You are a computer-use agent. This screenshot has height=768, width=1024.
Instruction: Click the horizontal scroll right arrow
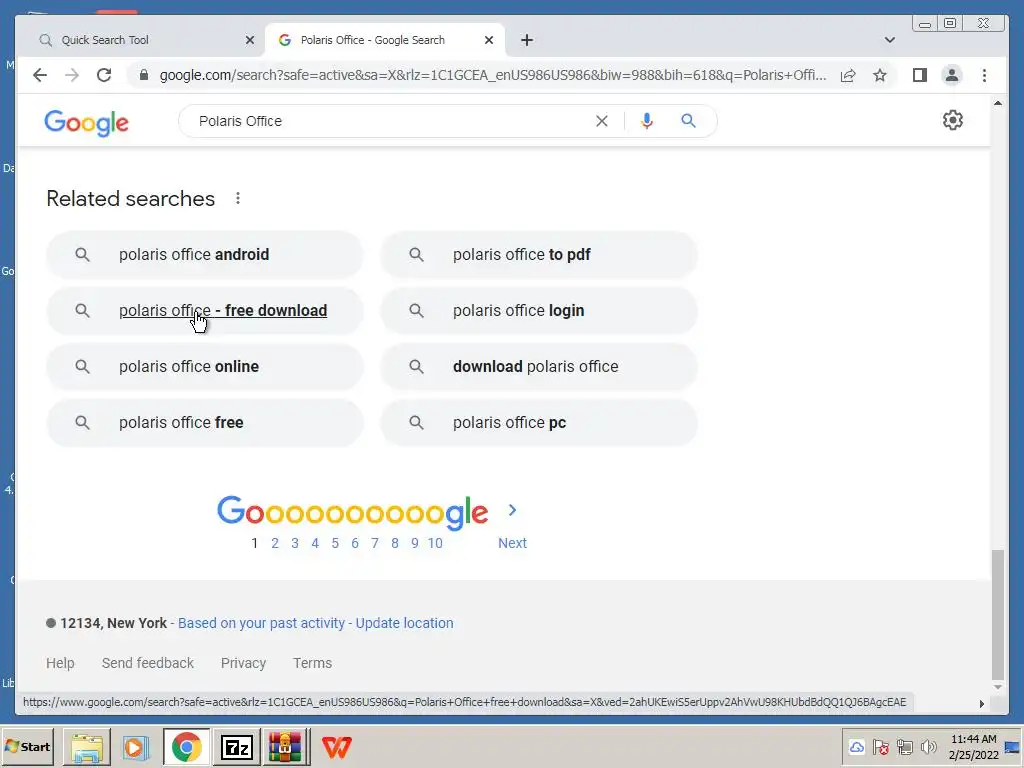(982, 704)
